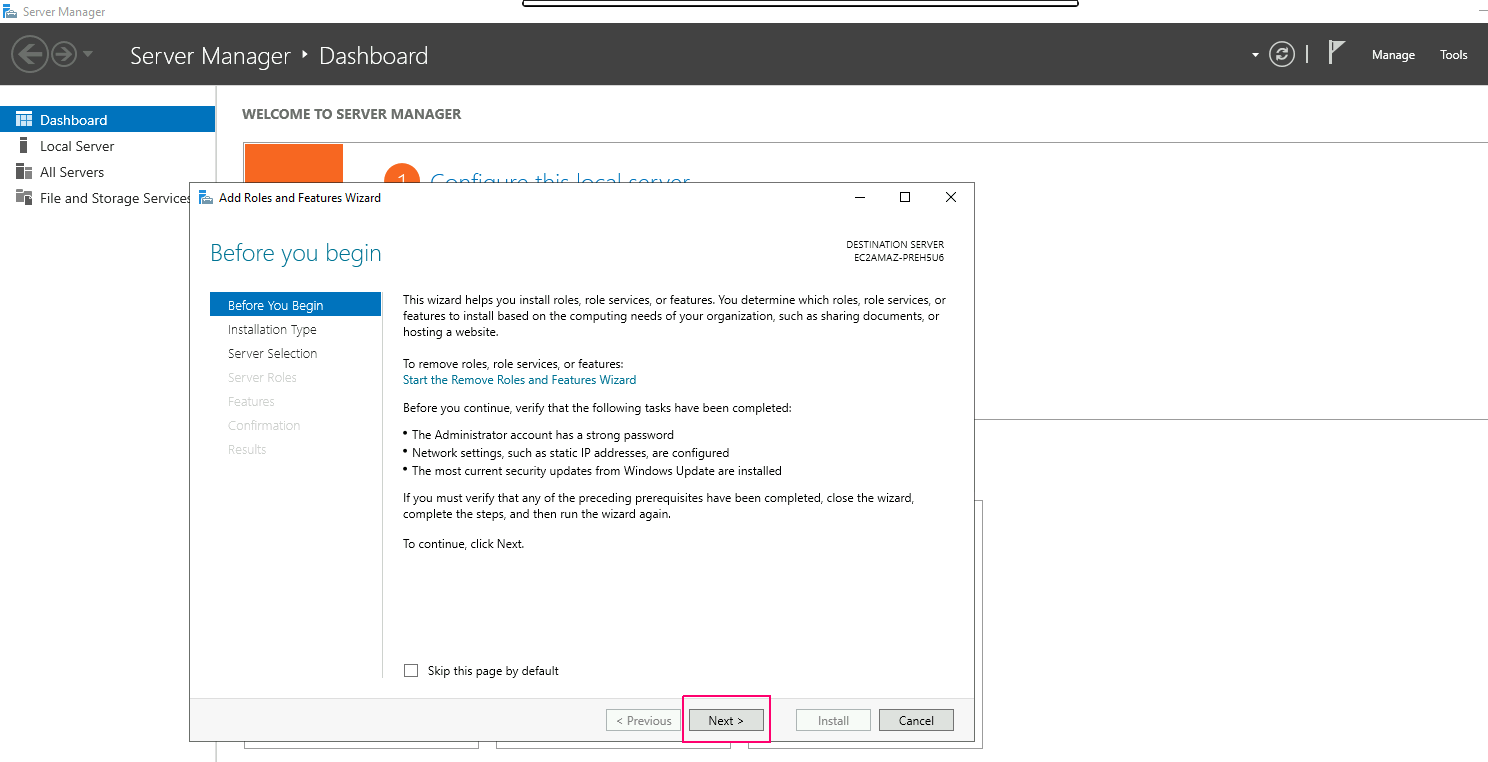Click the Server Manager forward arrow
Screen dimensions: 1488x762
pyautogui.click(x=64, y=54)
